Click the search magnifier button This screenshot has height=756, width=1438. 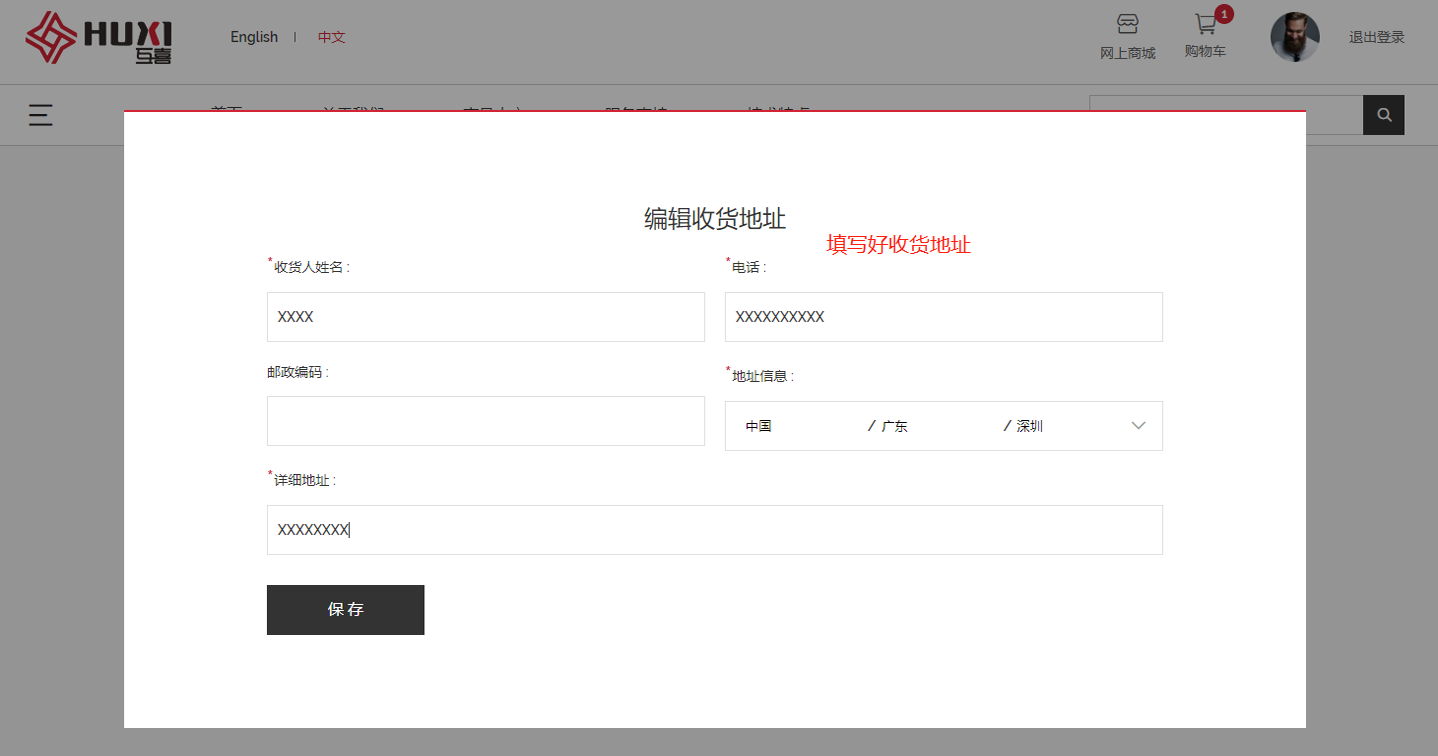point(1384,115)
